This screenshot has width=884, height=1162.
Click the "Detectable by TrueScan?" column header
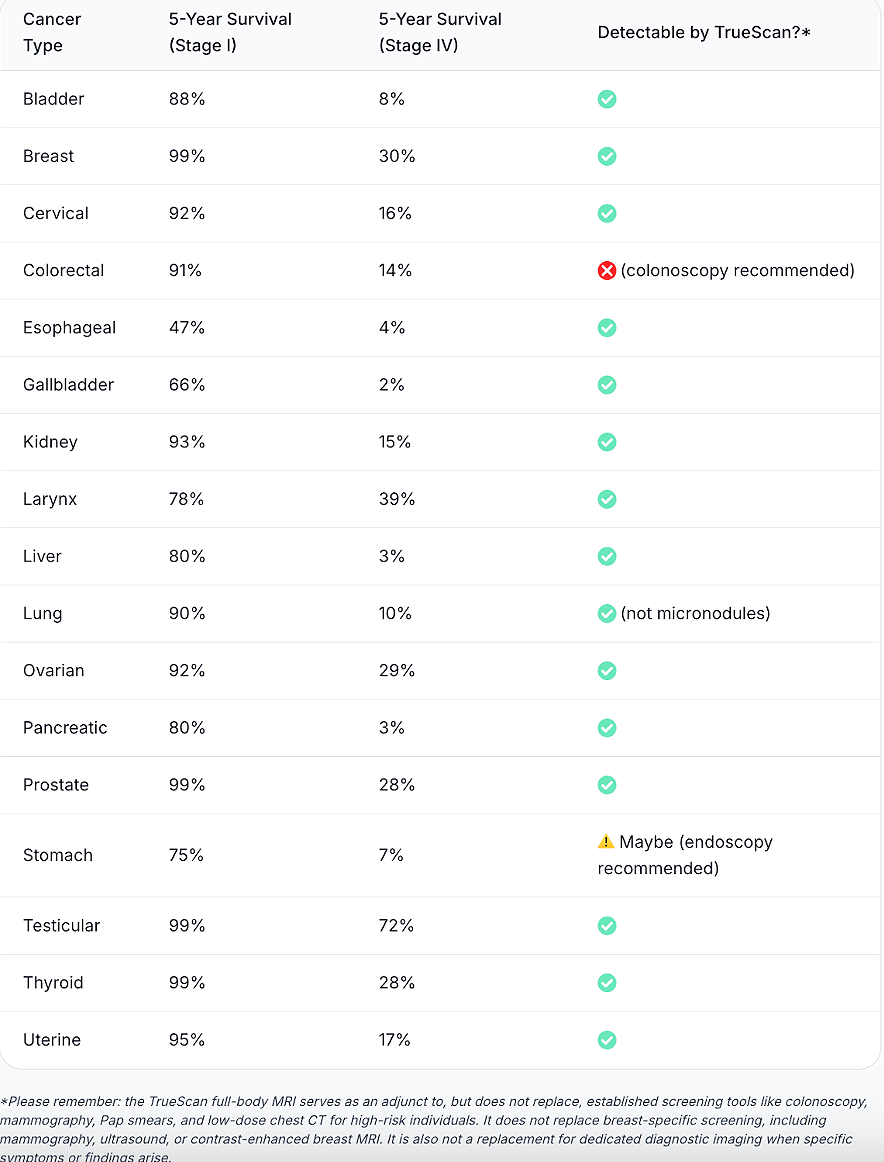[703, 33]
